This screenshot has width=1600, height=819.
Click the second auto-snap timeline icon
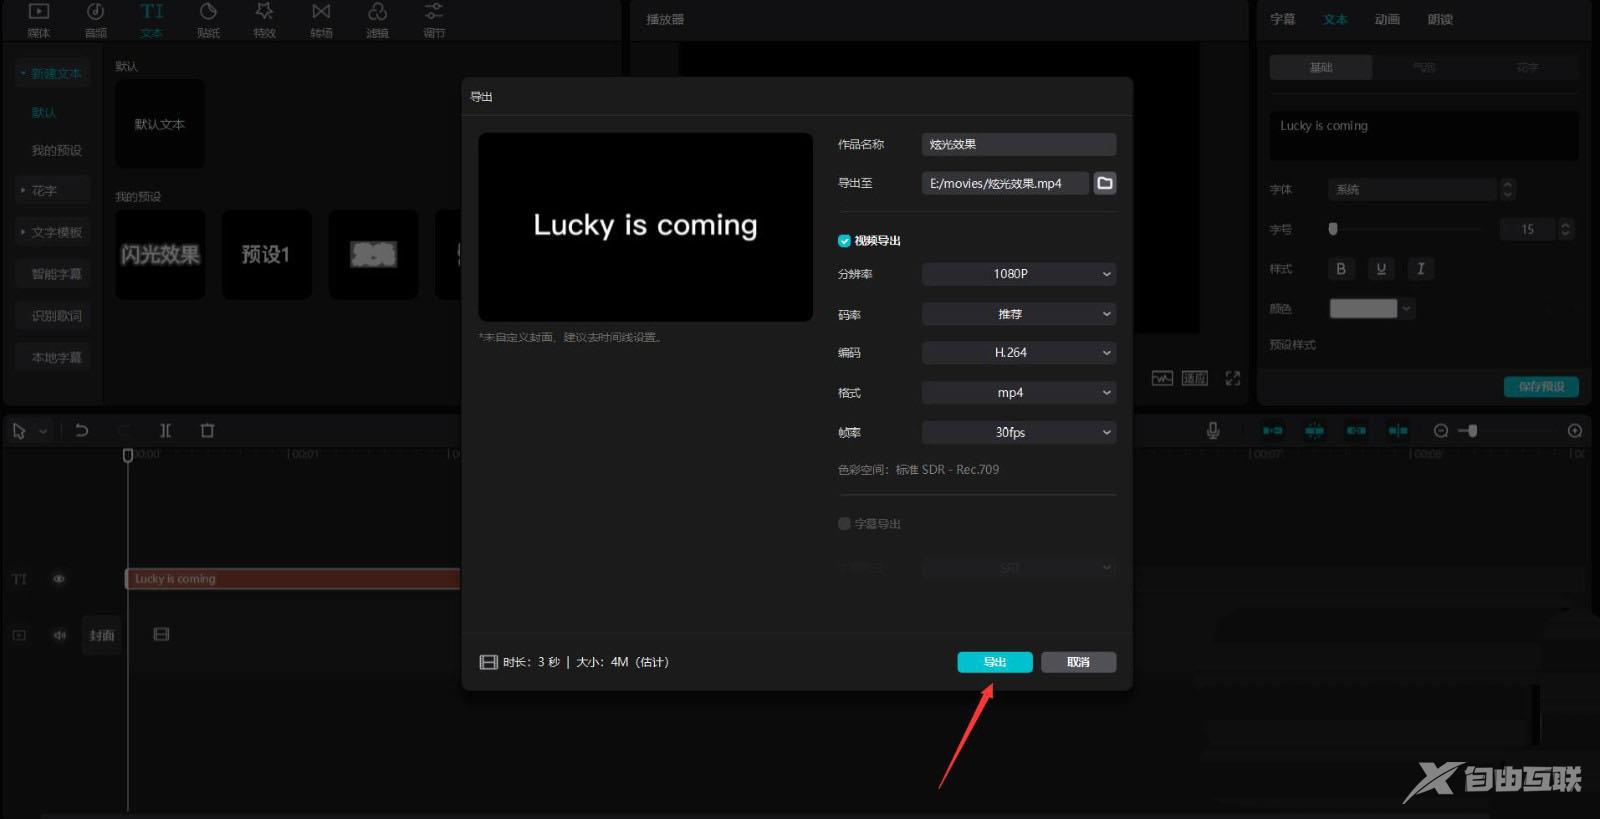(x=1314, y=430)
